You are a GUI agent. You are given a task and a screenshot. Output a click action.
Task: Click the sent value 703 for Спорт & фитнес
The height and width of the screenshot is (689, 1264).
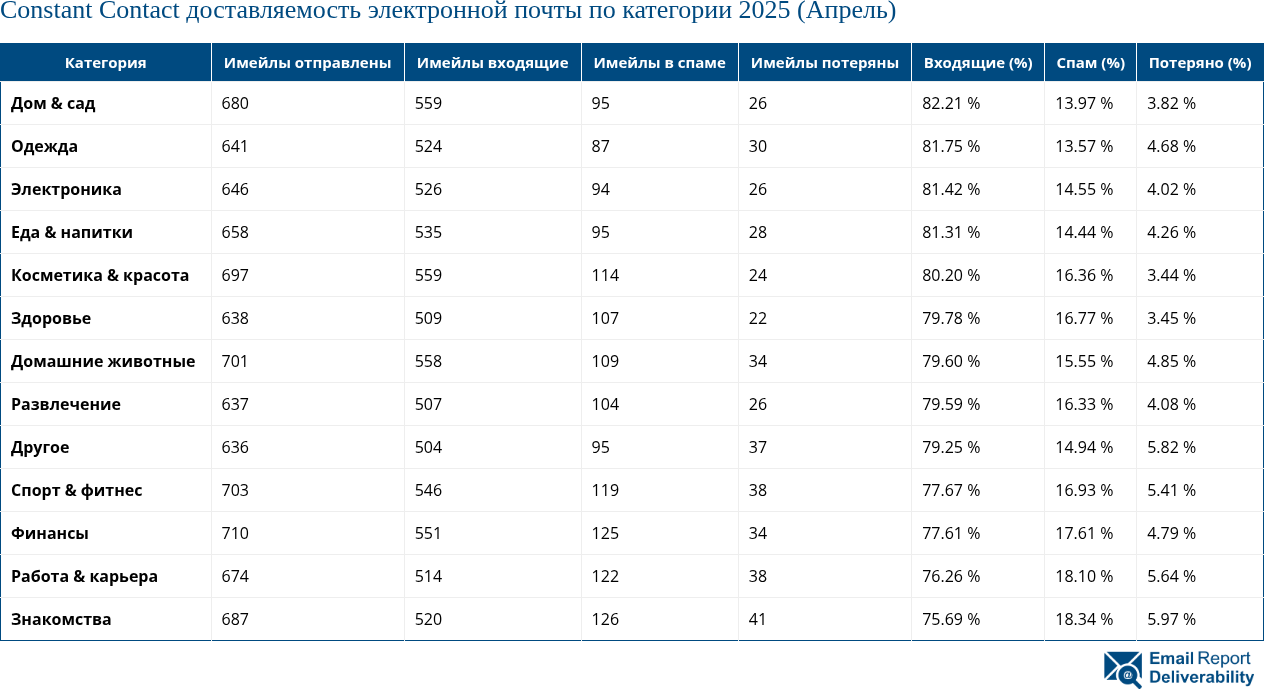[x=235, y=490]
